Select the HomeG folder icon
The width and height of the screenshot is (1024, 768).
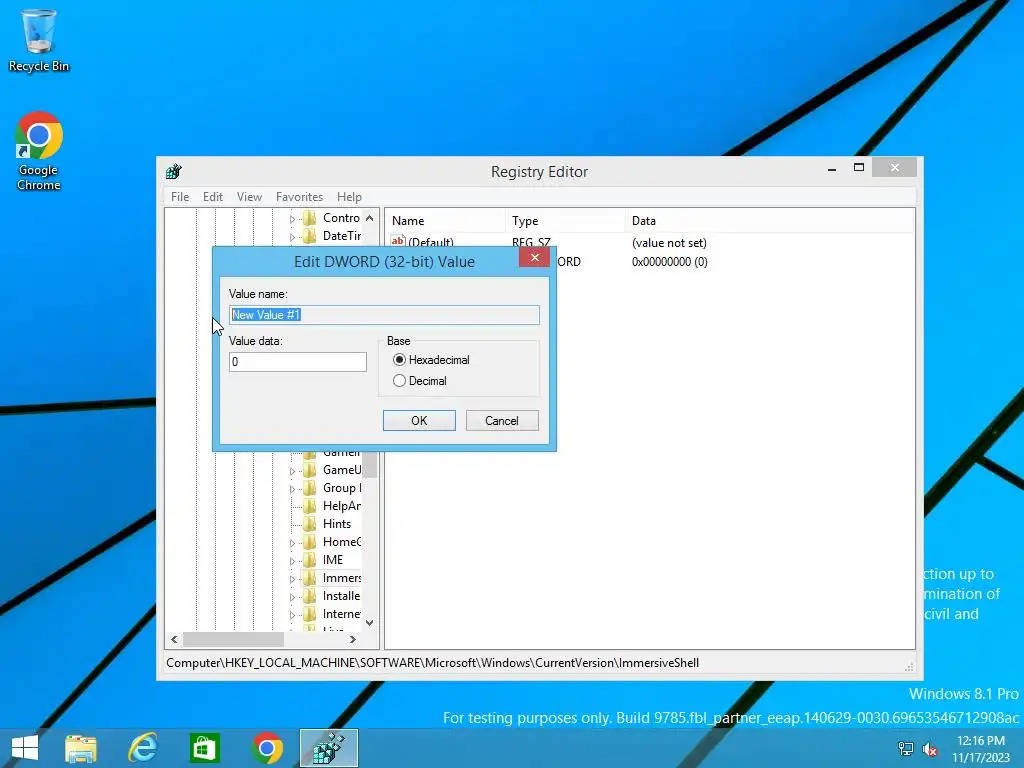[310, 542]
